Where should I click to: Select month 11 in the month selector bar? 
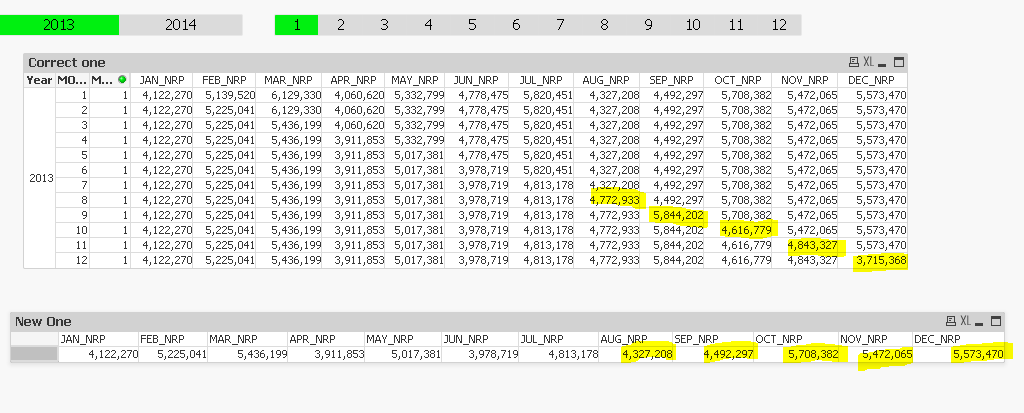(736, 25)
